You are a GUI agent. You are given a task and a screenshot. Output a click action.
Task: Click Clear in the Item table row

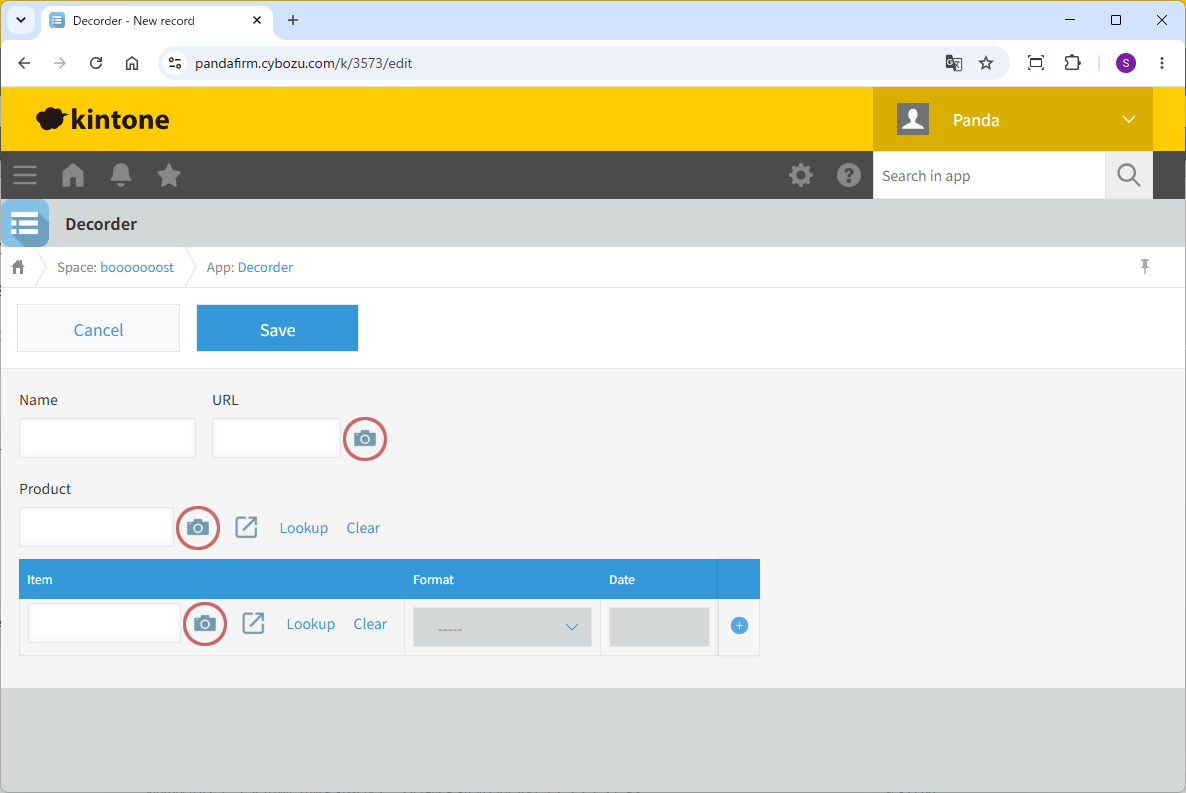click(x=370, y=624)
